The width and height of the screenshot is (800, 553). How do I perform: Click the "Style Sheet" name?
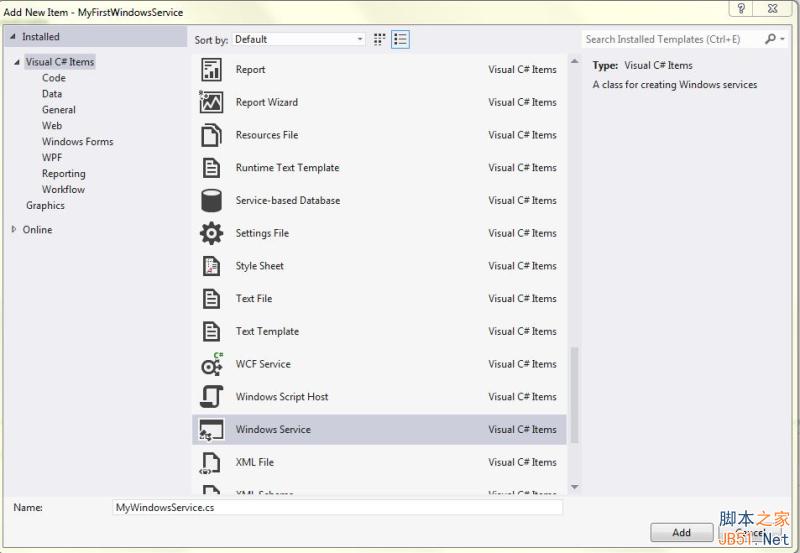(260, 266)
